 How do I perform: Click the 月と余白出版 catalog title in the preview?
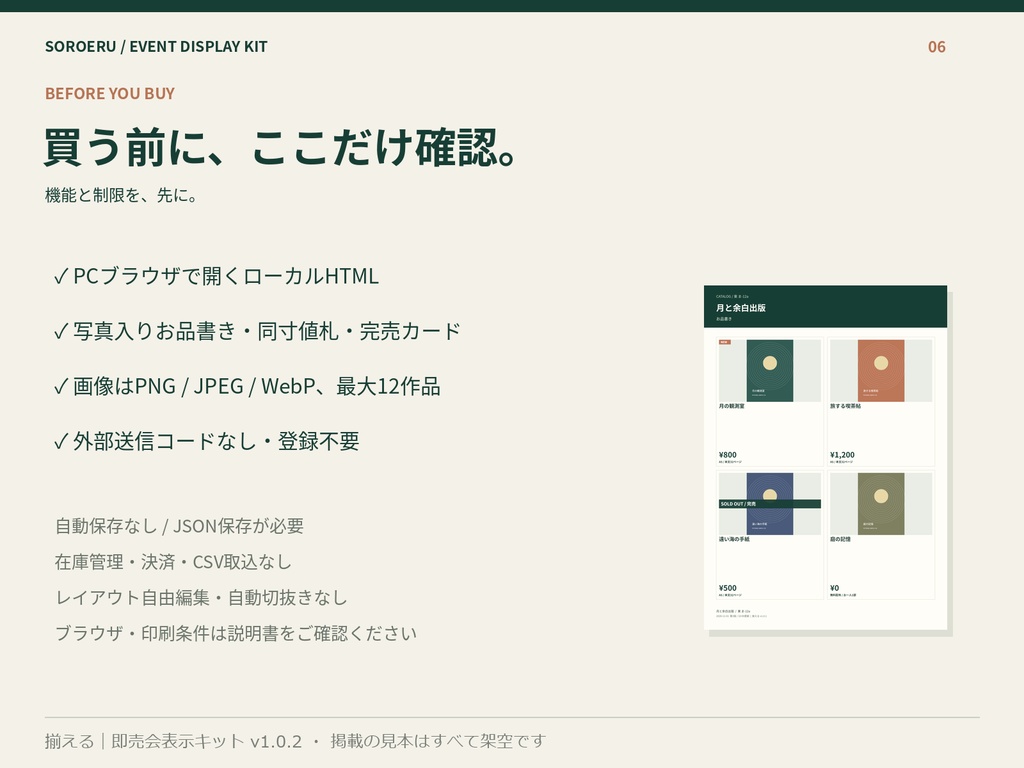pyautogui.click(x=741, y=308)
